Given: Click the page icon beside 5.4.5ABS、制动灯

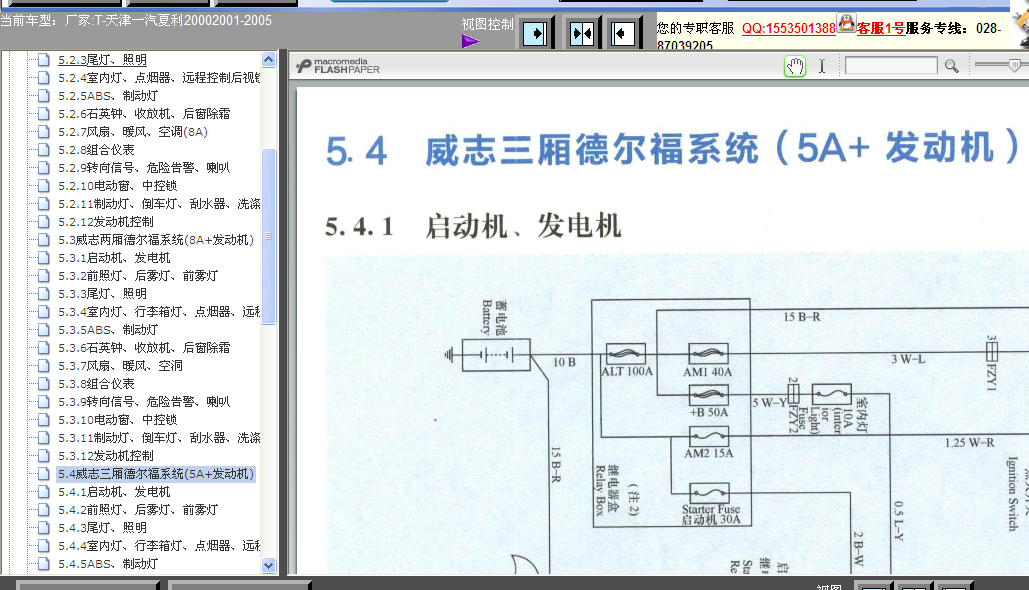Looking at the screenshot, I should [44, 563].
